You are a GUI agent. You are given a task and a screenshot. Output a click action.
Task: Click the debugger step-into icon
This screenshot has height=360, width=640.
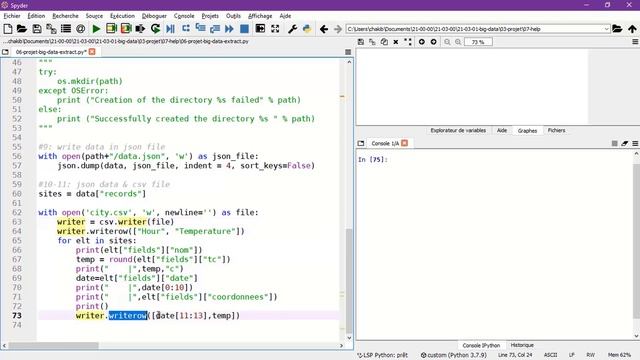200,29
